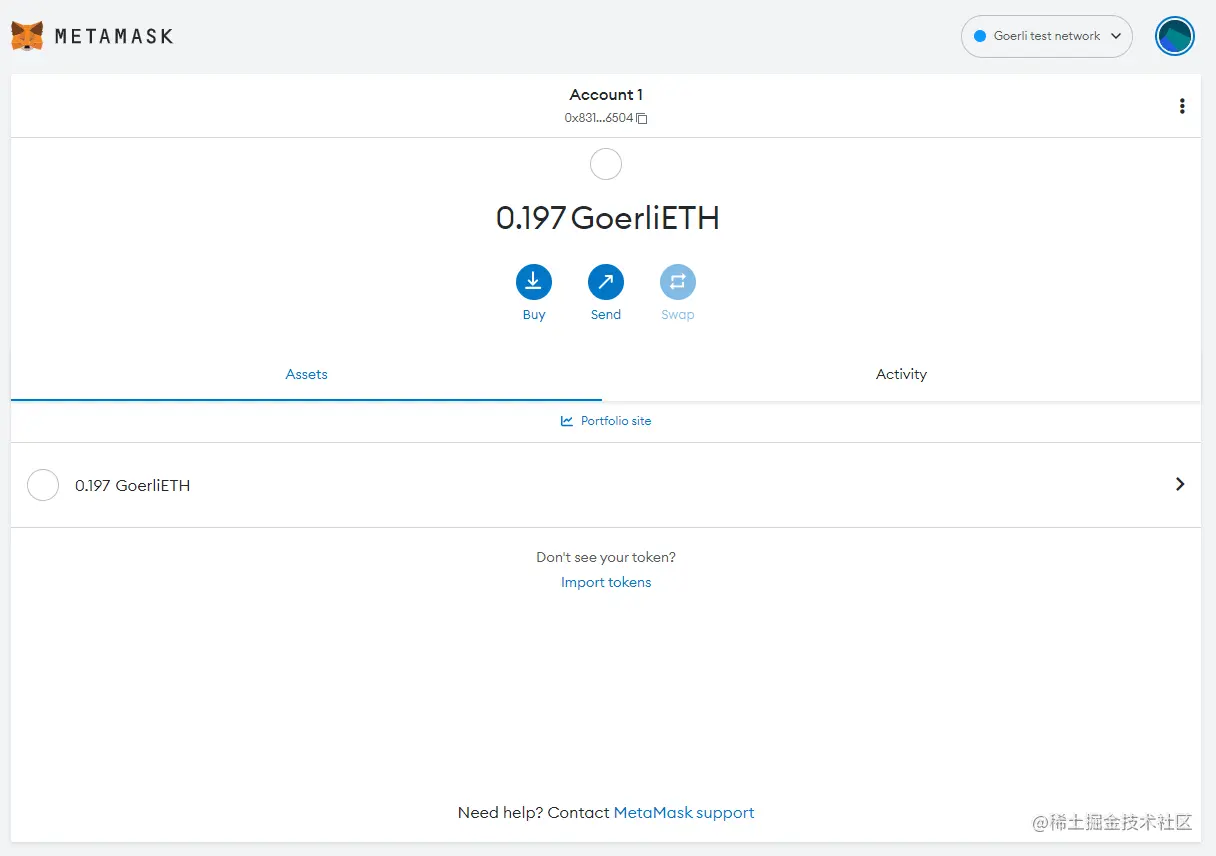
Task: Click the token circle icon in asset row
Action: click(x=43, y=485)
